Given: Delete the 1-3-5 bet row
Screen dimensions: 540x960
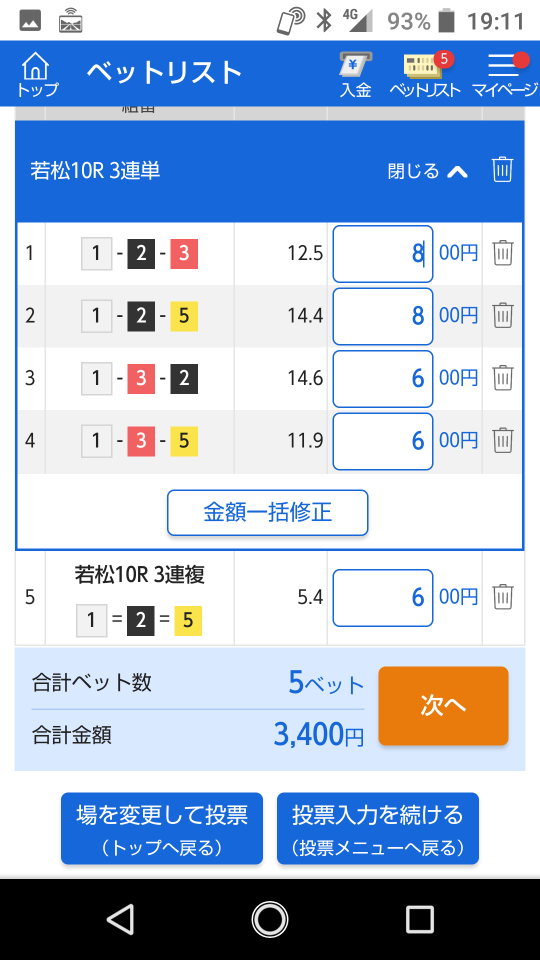Looking at the screenshot, I should pyautogui.click(x=503, y=440).
